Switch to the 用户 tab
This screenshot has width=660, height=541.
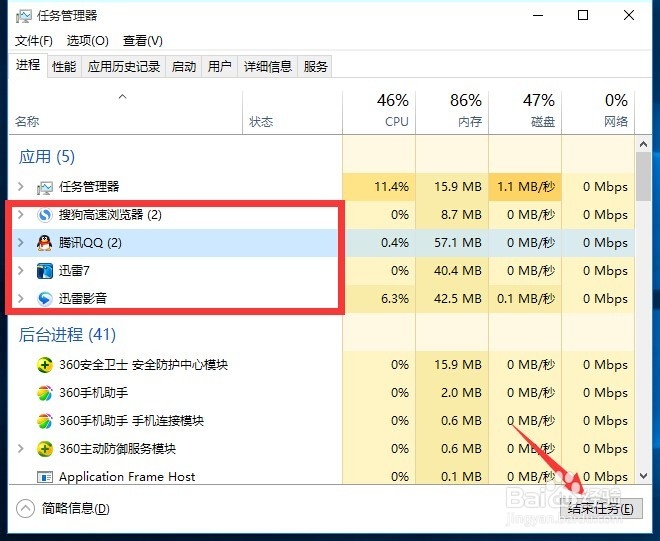(x=219, y=67)
